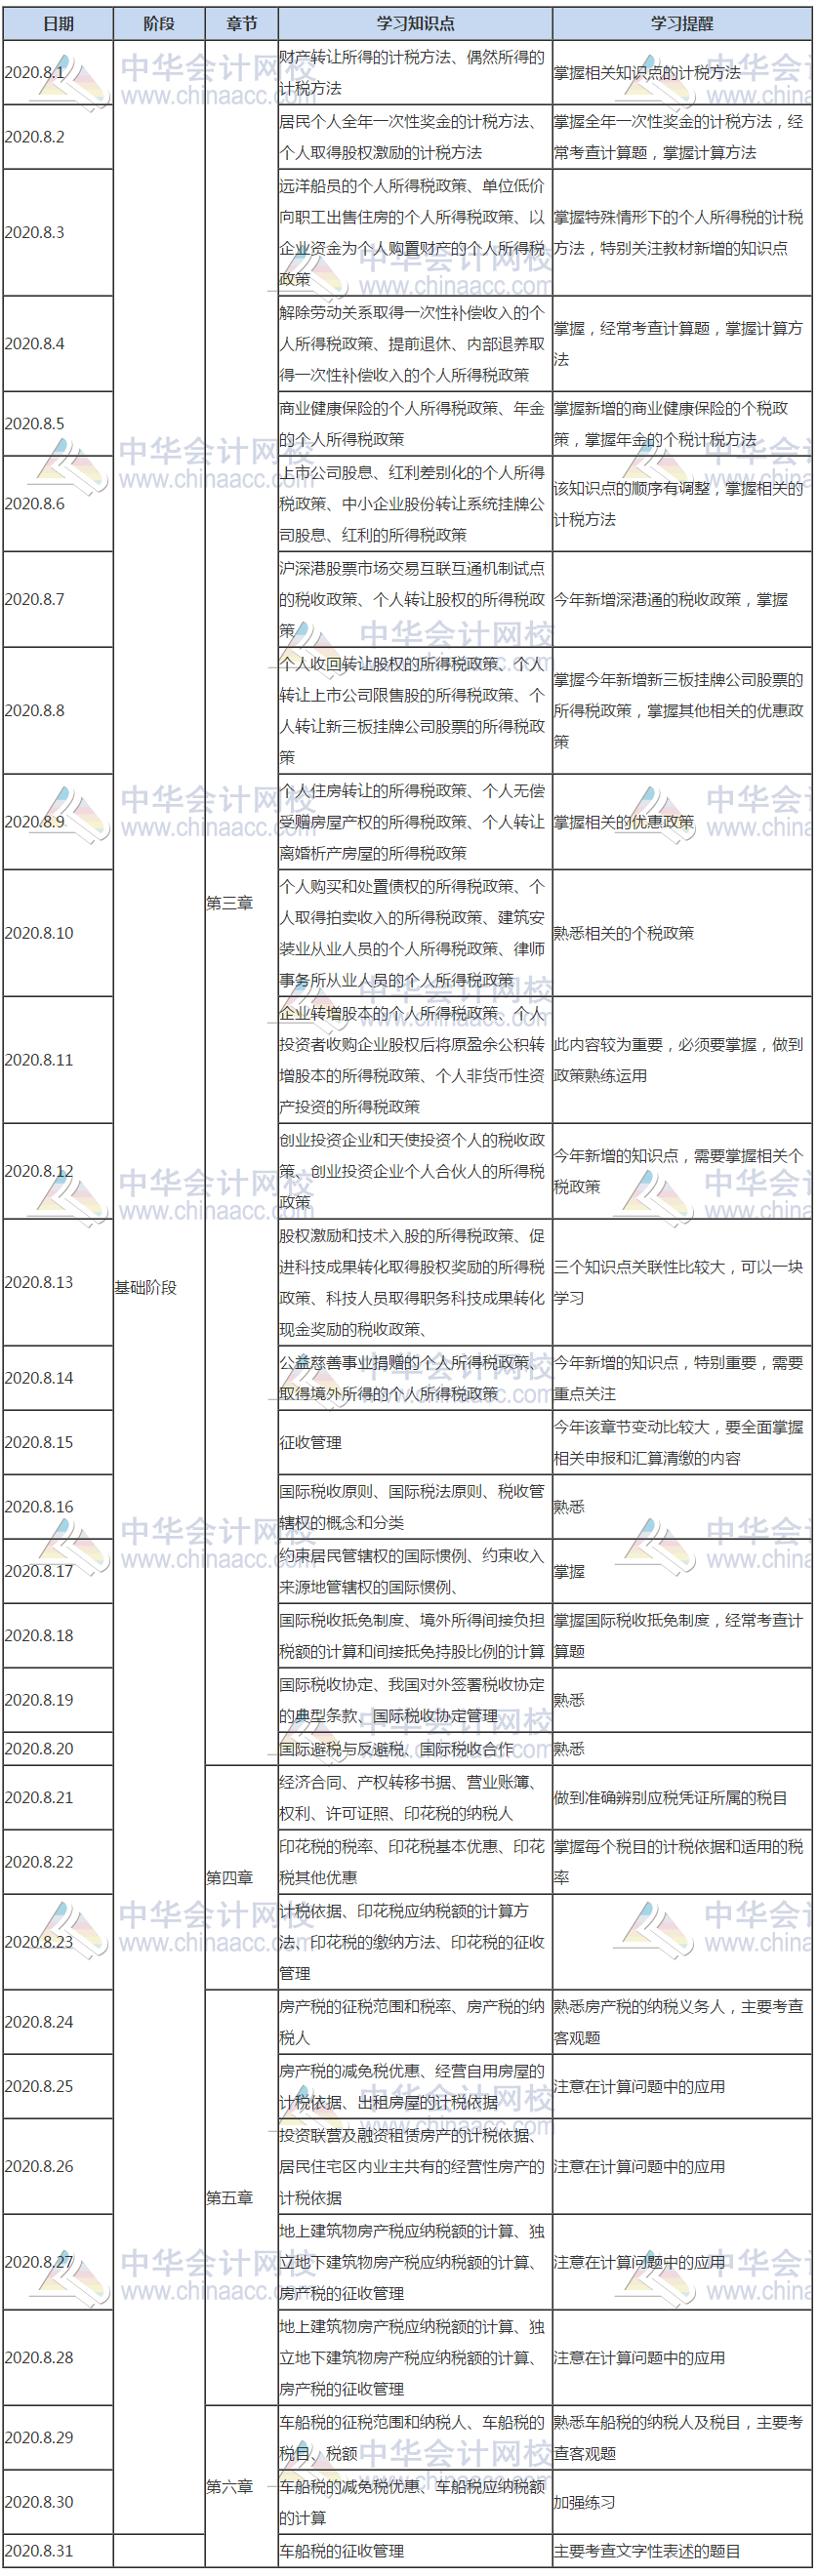Click the 车船税的征收管理 cell
The width and height of the screenshot is (818, 2576).
[415, 2551]
